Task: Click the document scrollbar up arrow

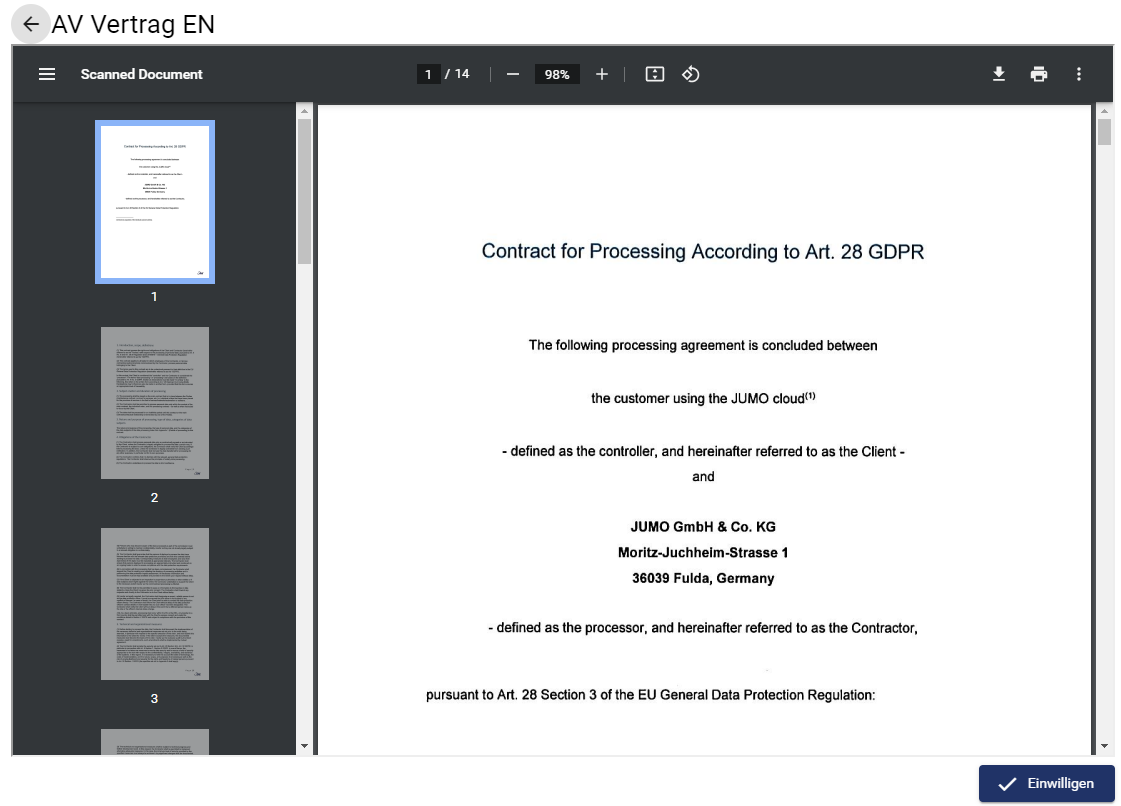Action: (x=1104, y=111)
